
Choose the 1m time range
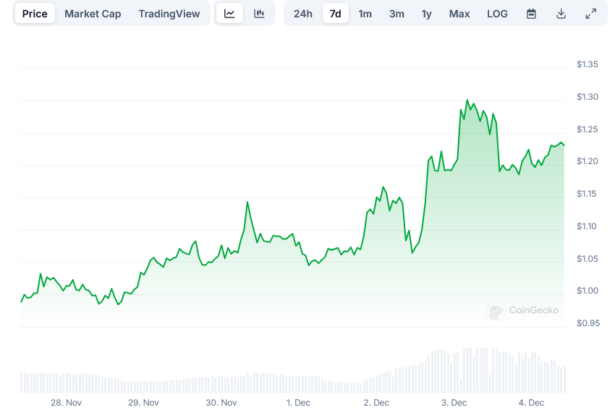click(x=365, y=14)
